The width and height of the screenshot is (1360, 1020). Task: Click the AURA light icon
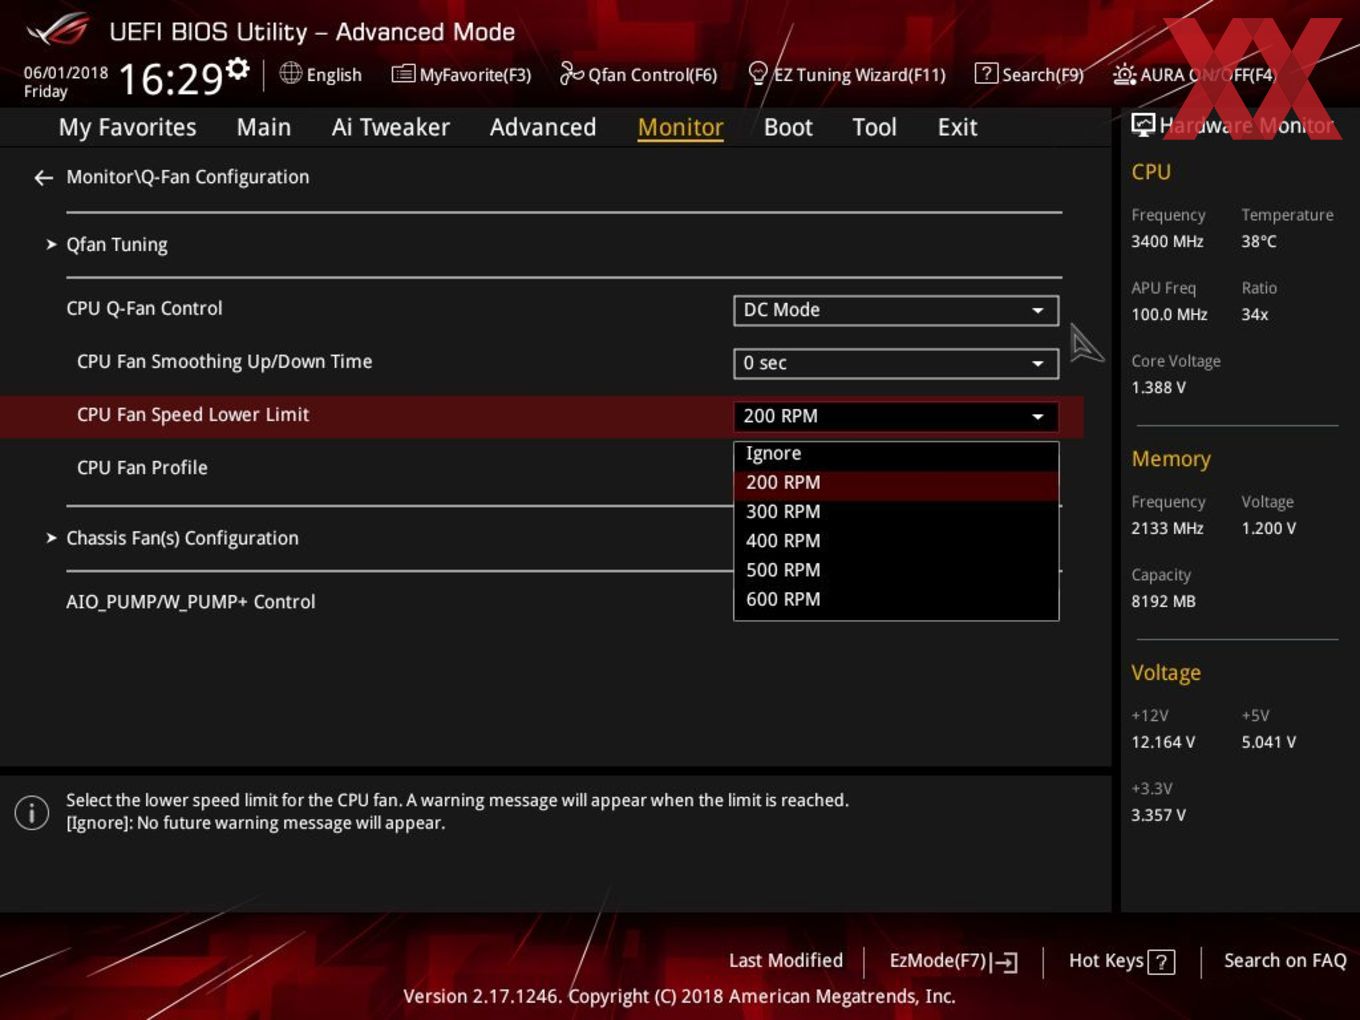1124,74
